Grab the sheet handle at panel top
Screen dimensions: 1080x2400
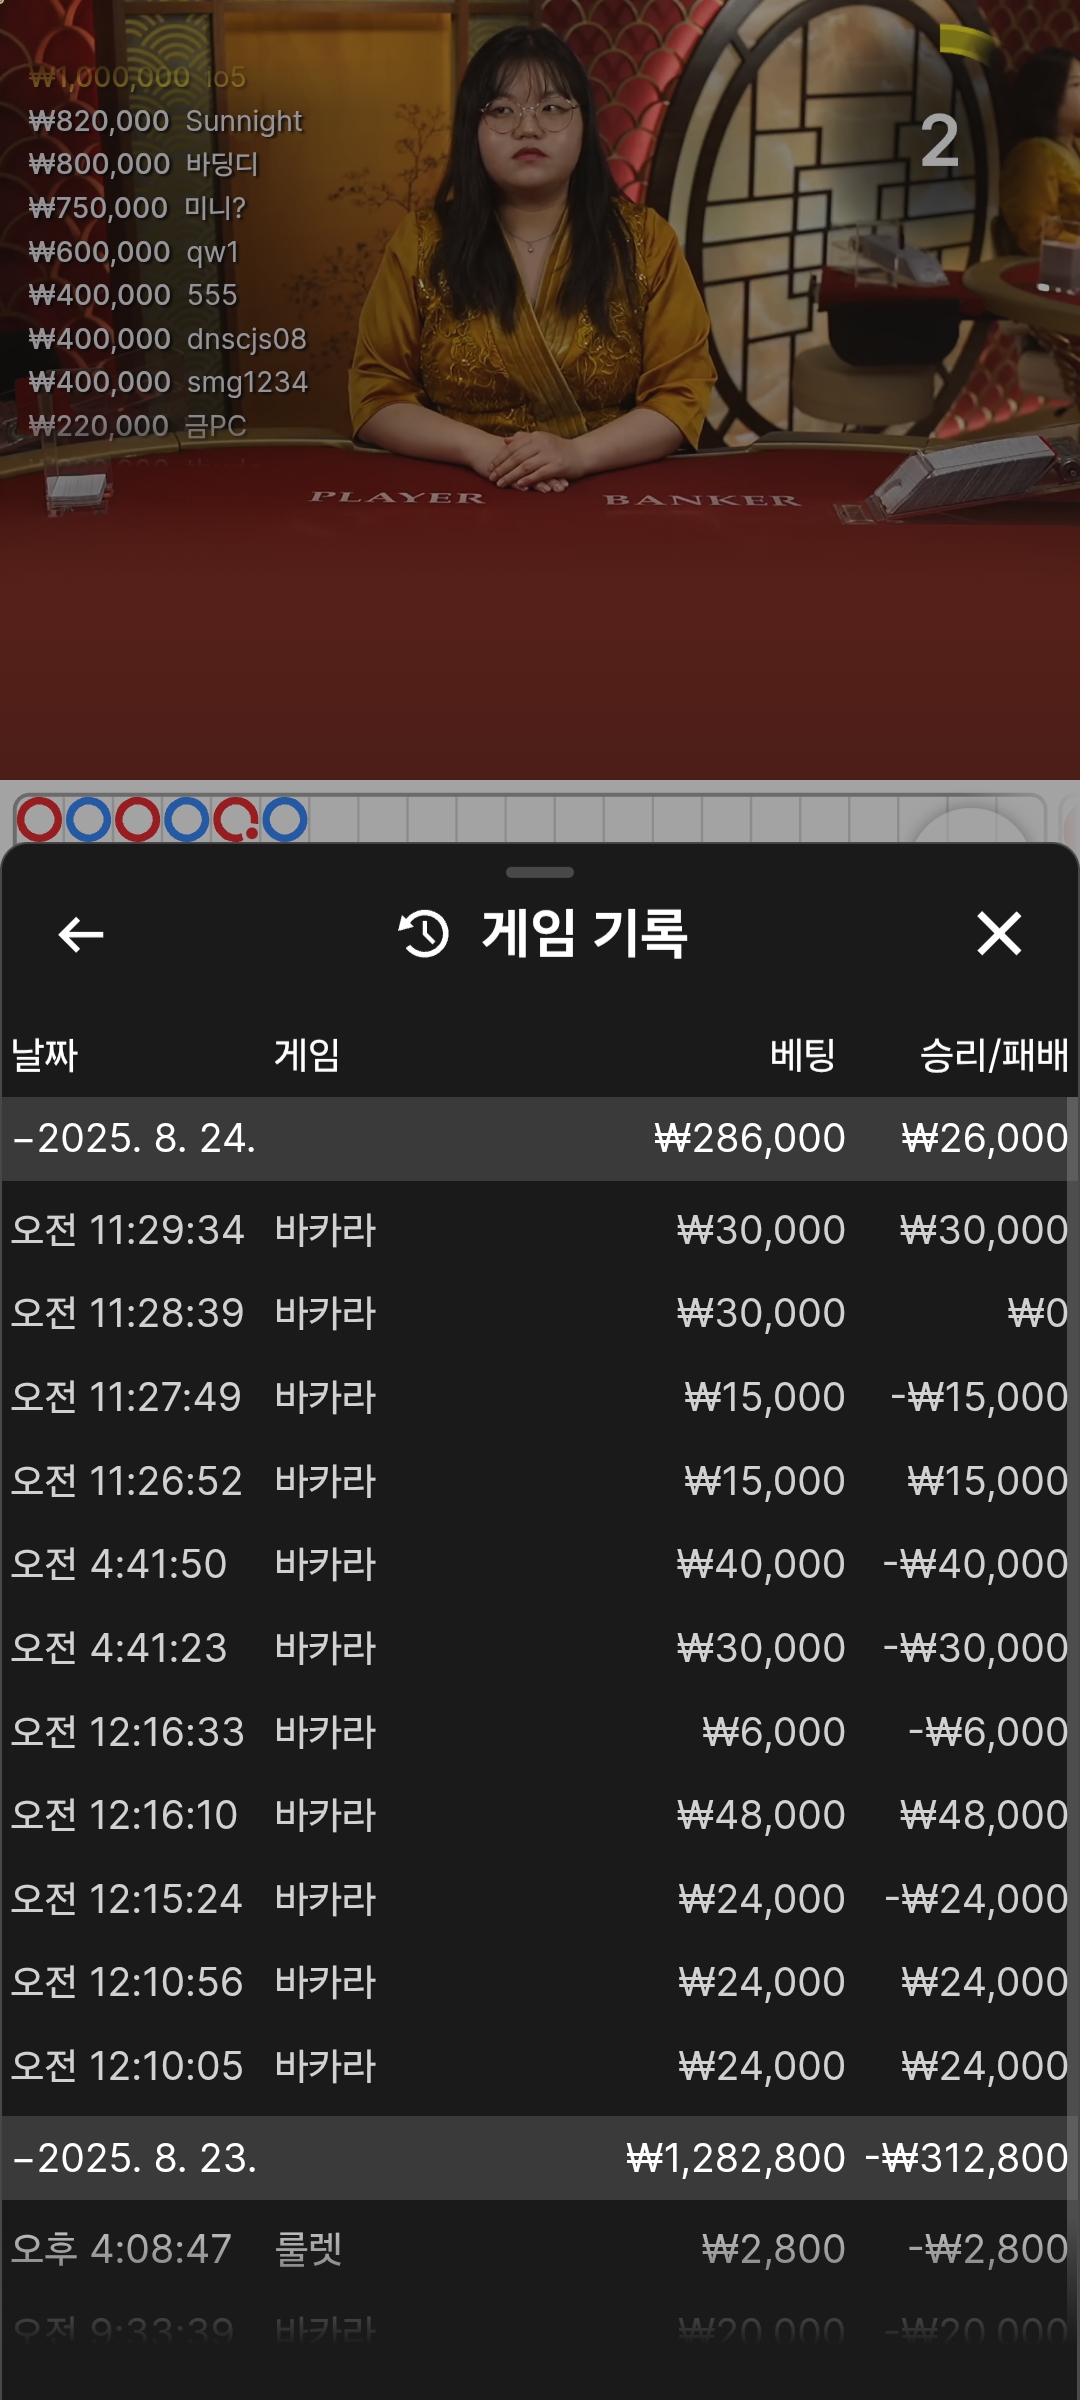(540, 872)
